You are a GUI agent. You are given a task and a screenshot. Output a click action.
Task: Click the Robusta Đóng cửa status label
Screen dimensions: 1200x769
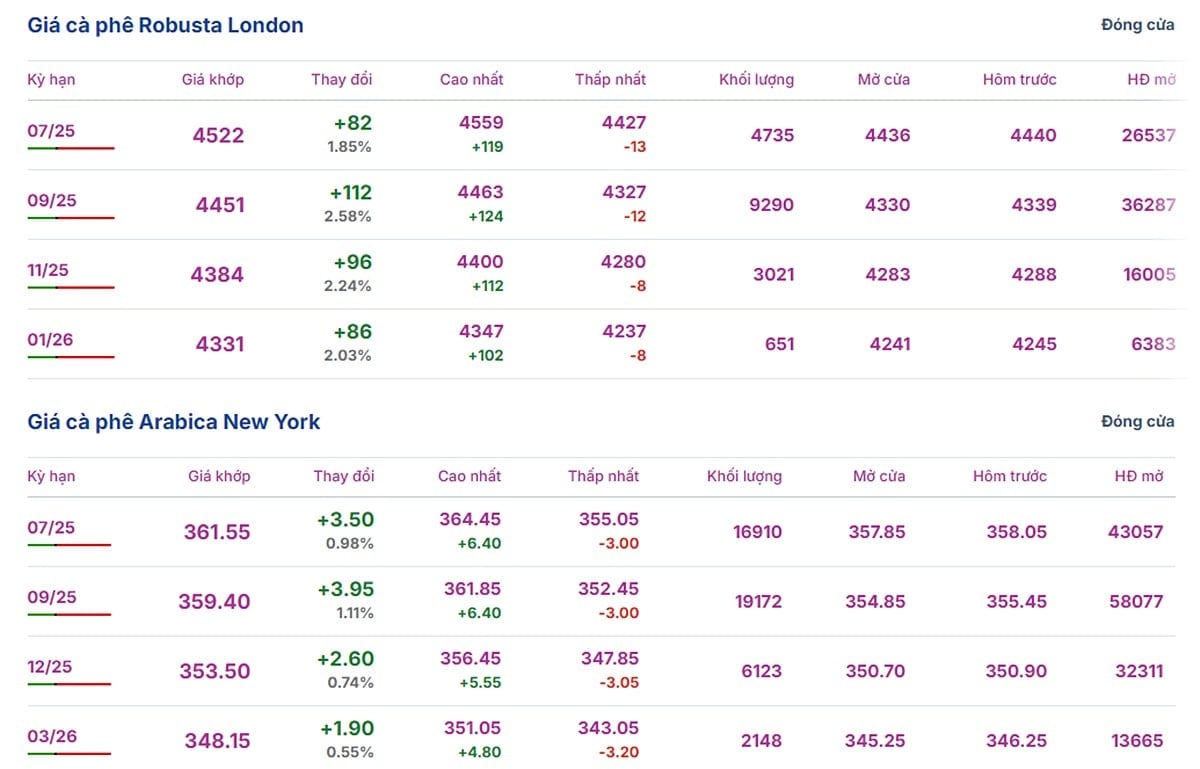(x=1138, y=25)
